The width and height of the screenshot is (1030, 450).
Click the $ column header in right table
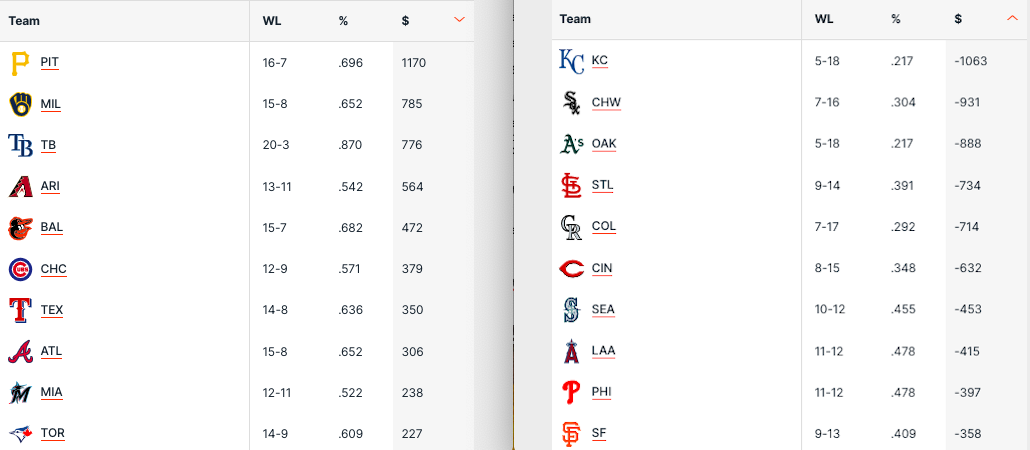coord(958,19)
